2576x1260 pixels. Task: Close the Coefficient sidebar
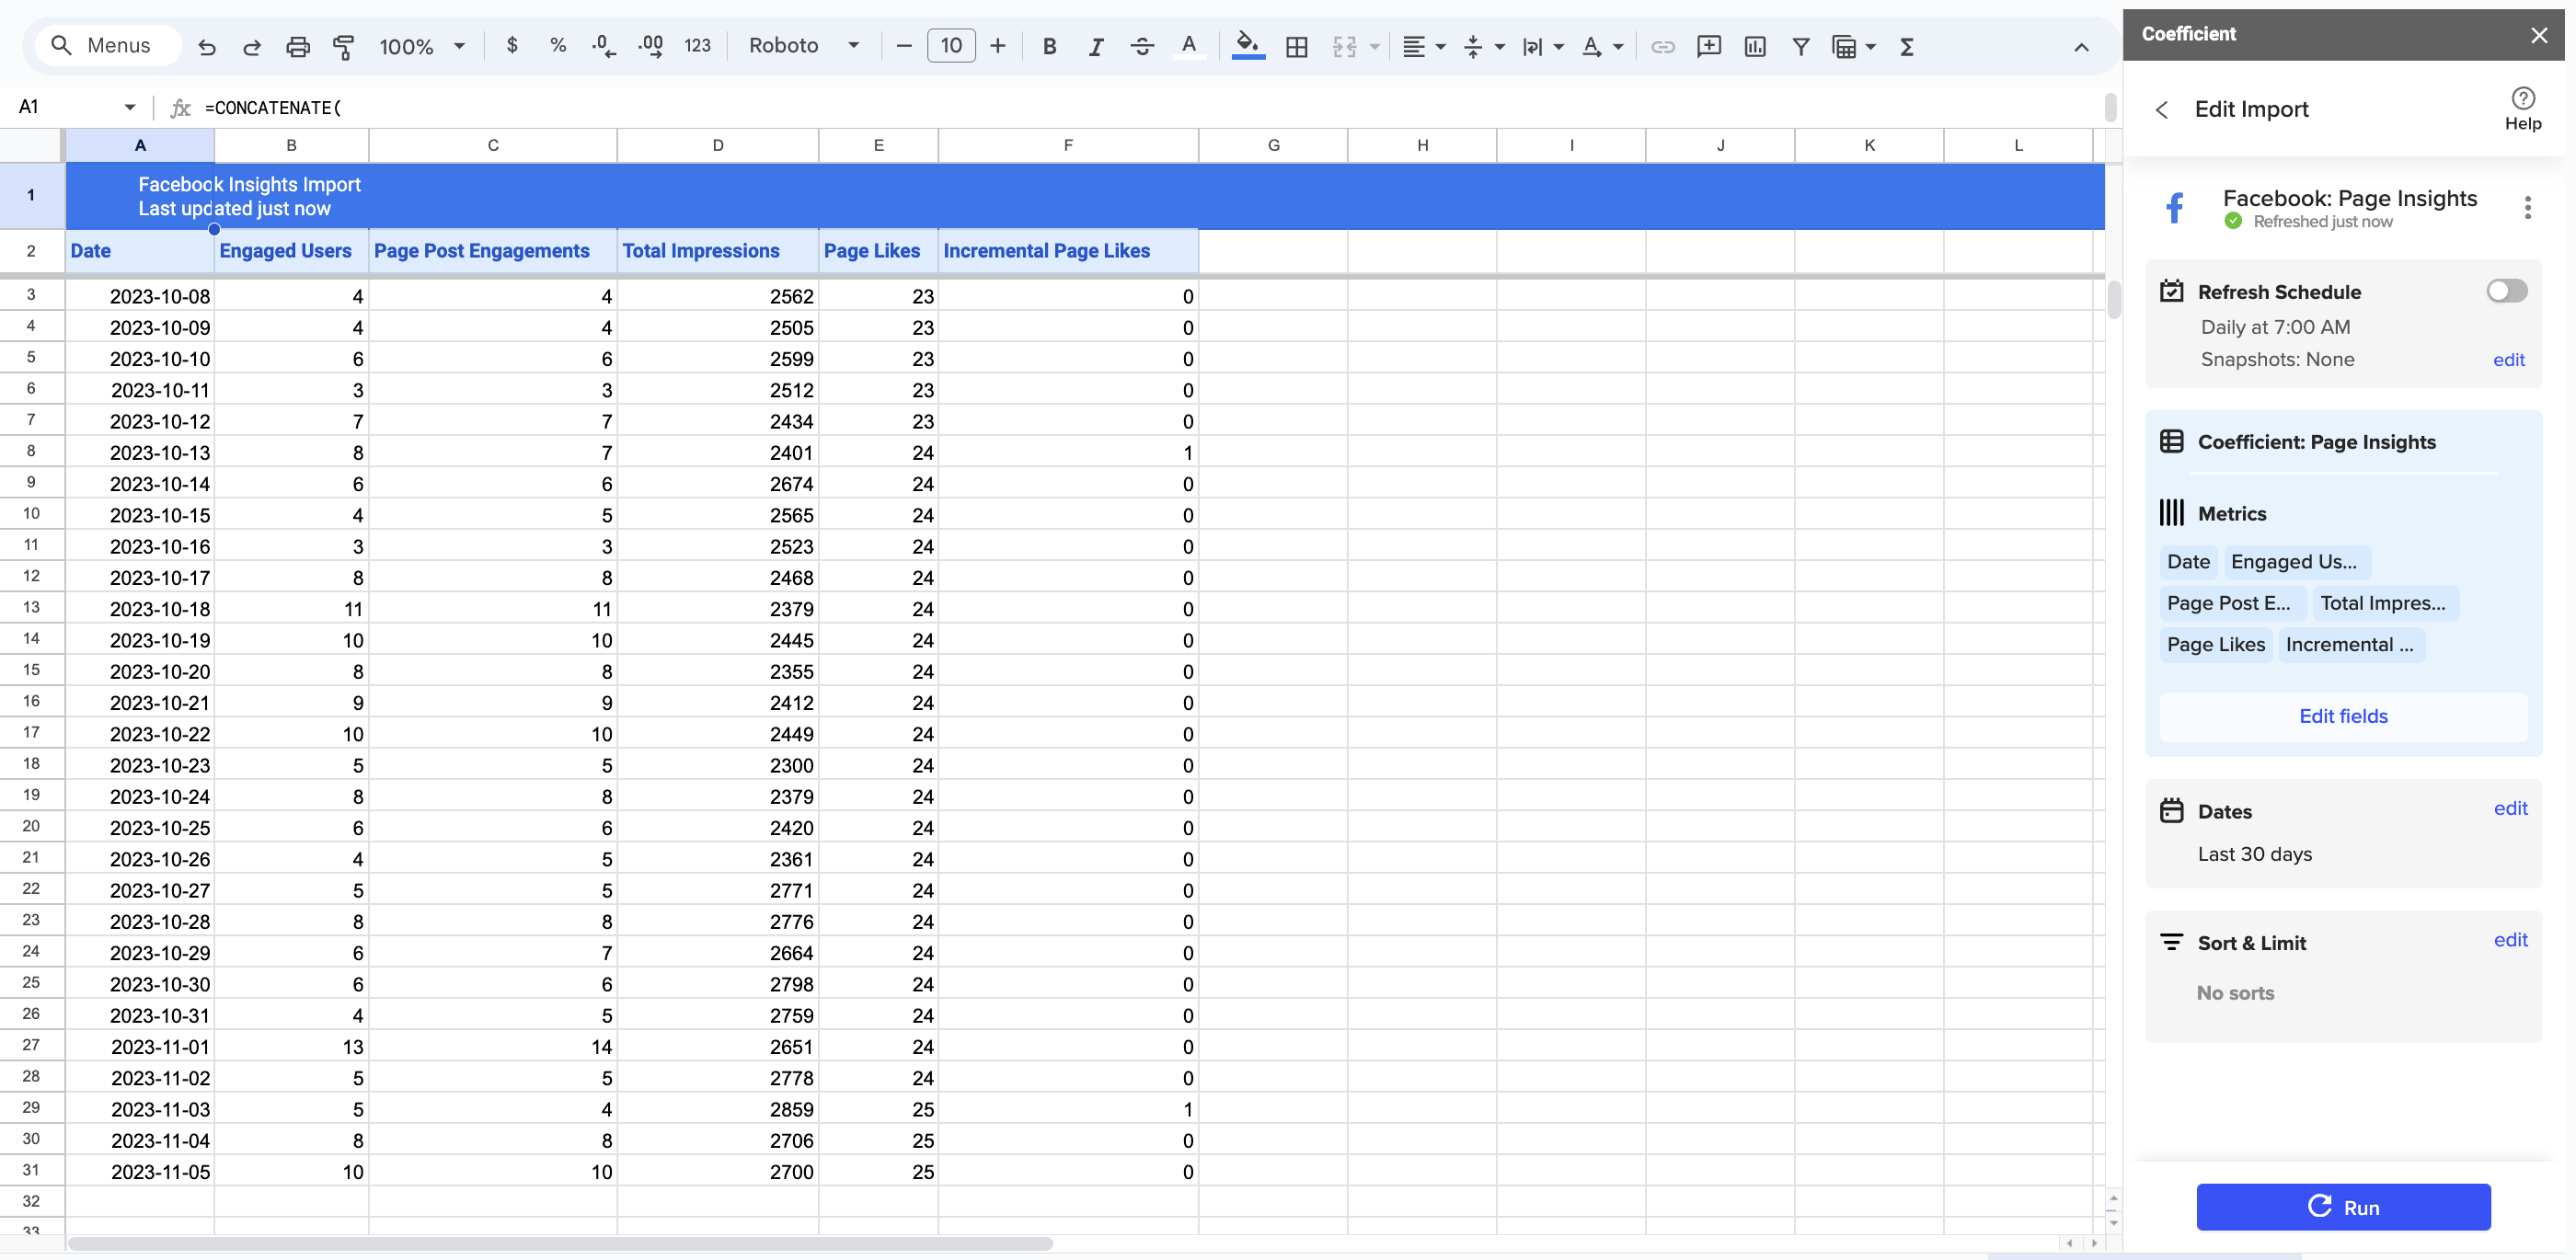[2539, 35]
